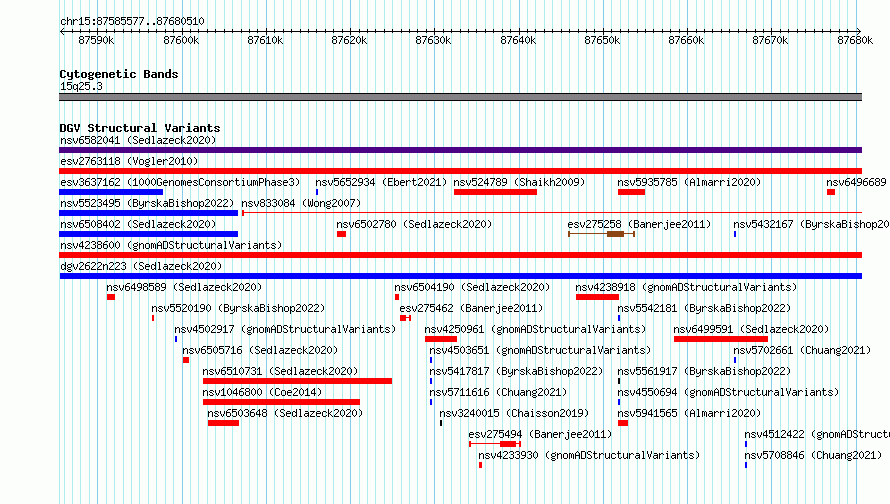The height and width of the screenshot is (504, 890).
Task: Select the red nsv6502780 variant block
Action: click(342, 234)
